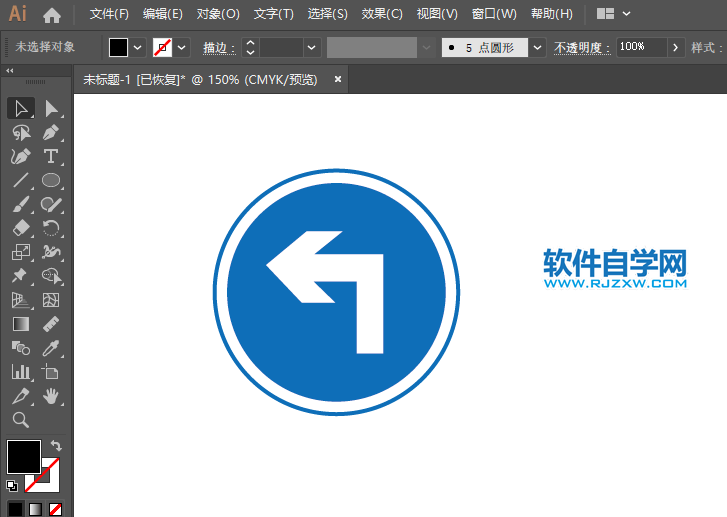Viewport: 727px width, 517px height.
Task: Step the stroke weight with spinner arrows
Action: (x=250, y=47)
